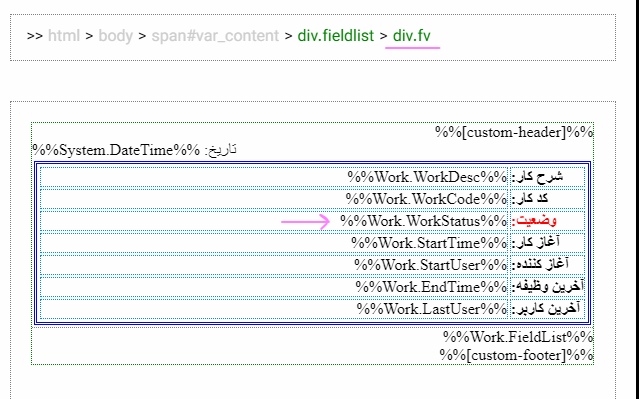Click the %%Work.WorkDesc%% field cell

pos(274,177)
